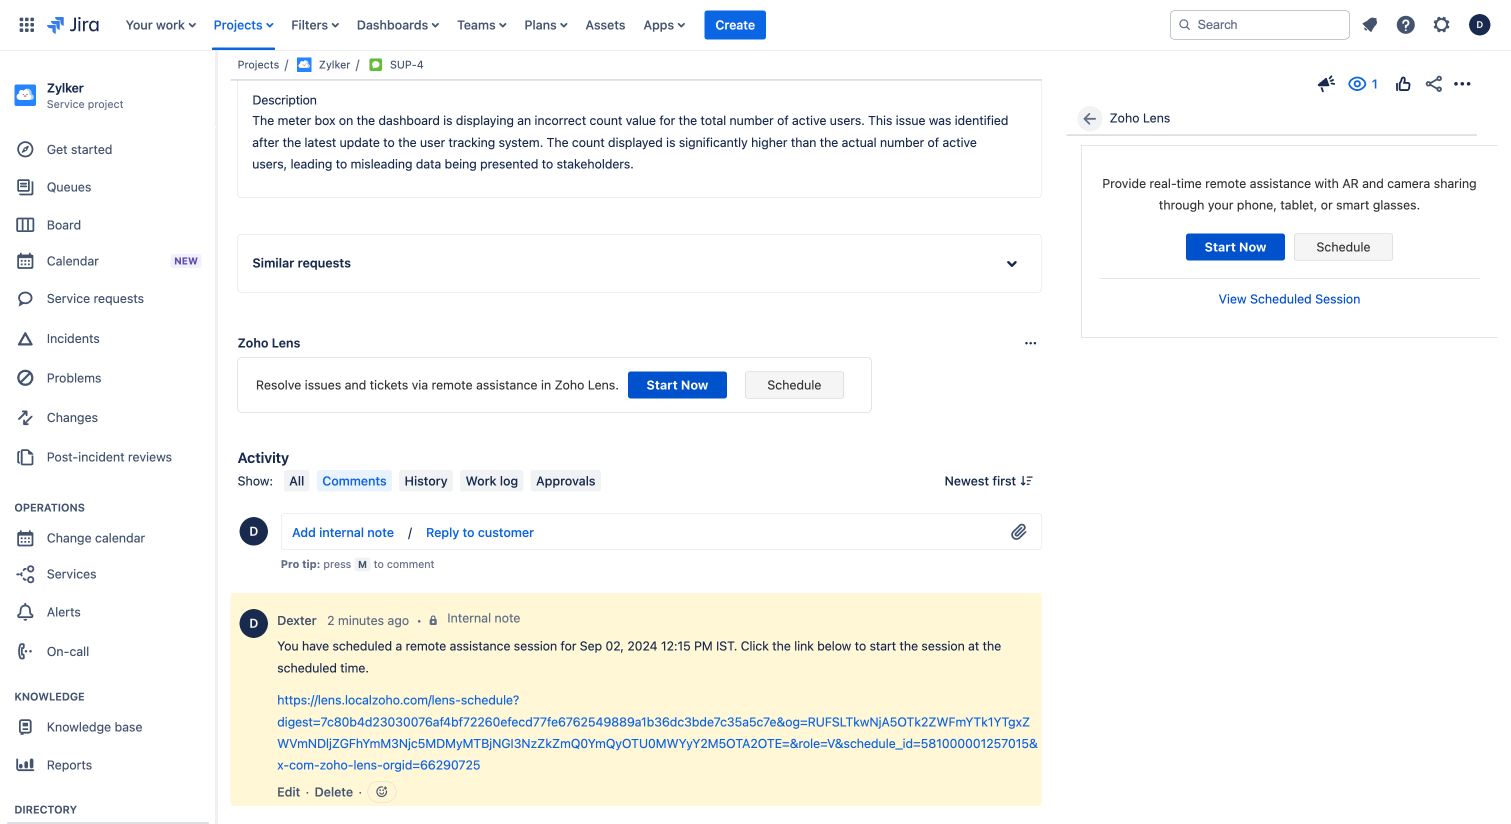Click Schedule in the right Zoho Lens panel
The image size is (1511, 824).
coord(1343,247)
